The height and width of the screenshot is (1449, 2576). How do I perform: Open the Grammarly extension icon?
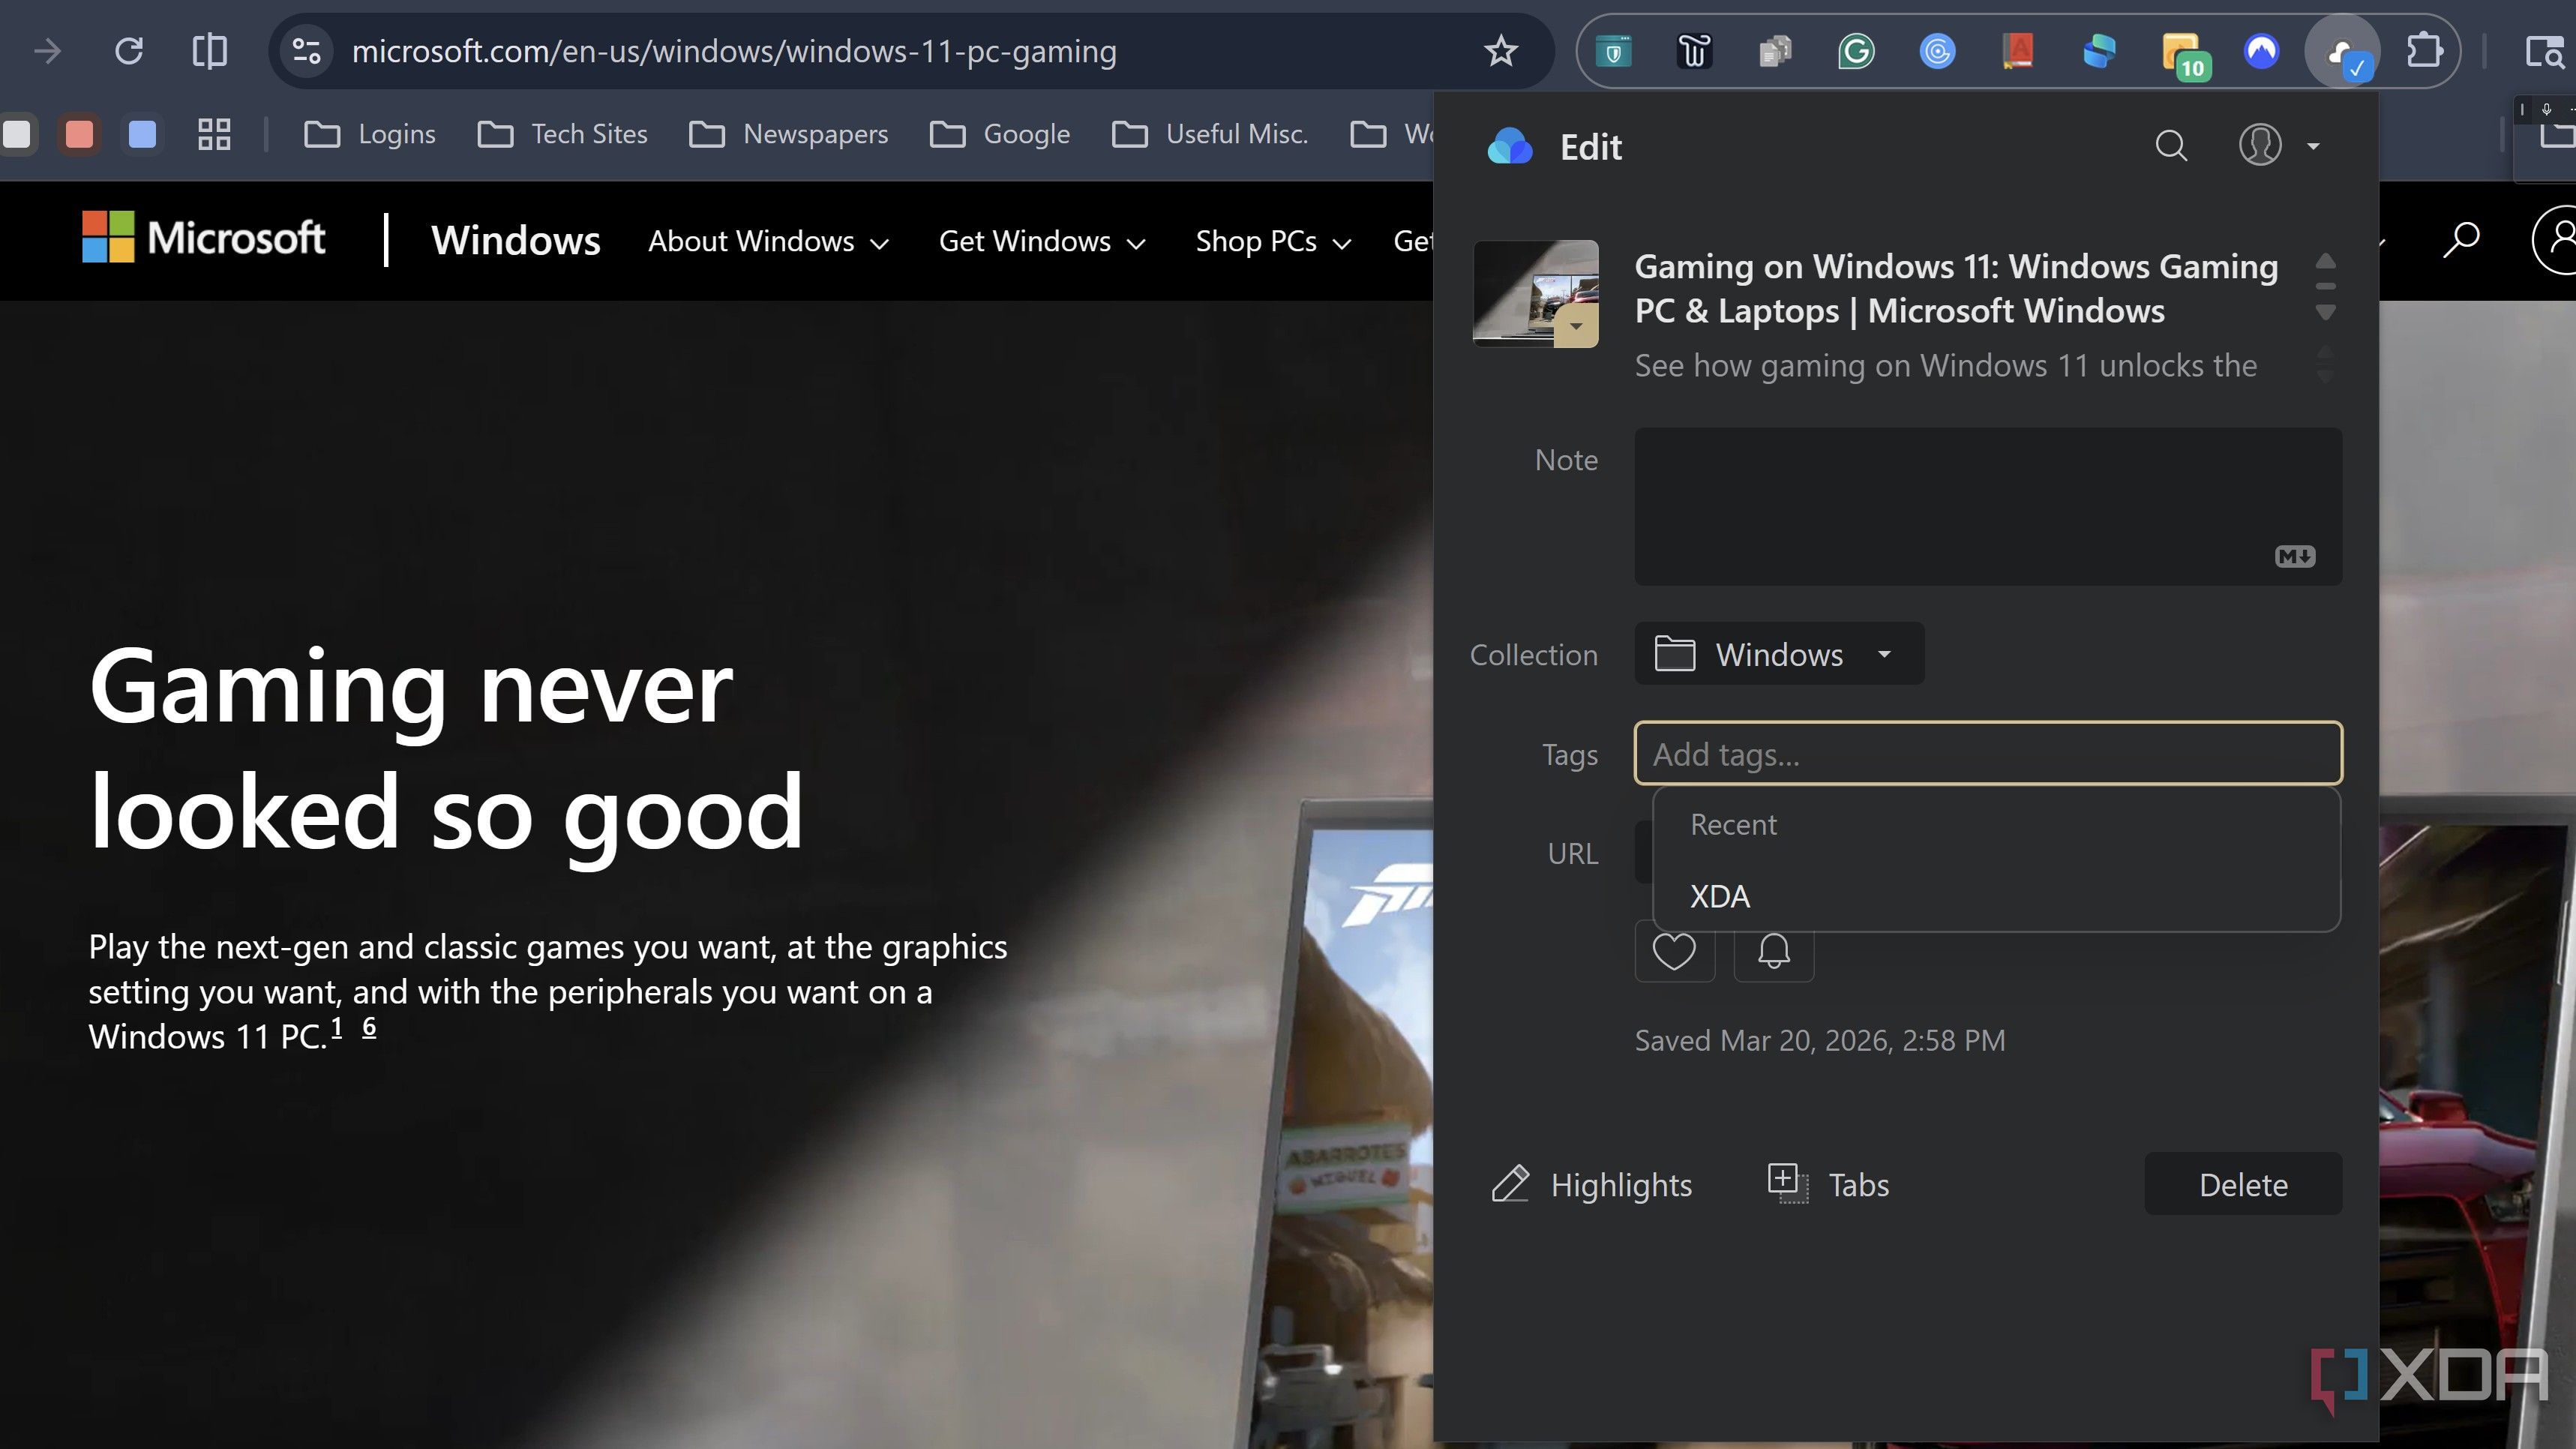click(x=1856, y=51)
